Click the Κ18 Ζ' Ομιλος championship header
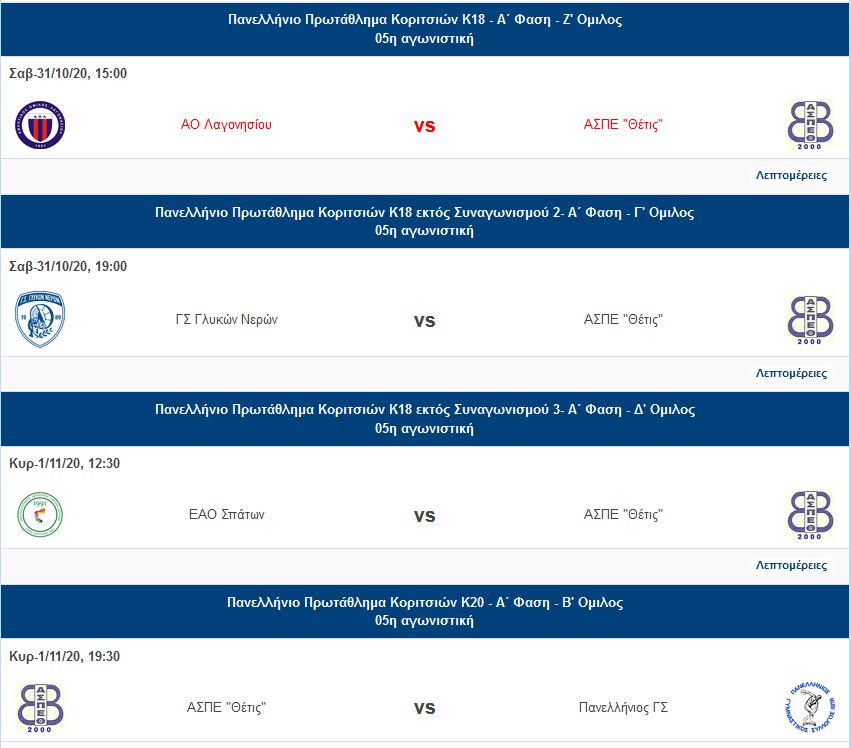This screenshot has width=851, height=748. point(425,19)
